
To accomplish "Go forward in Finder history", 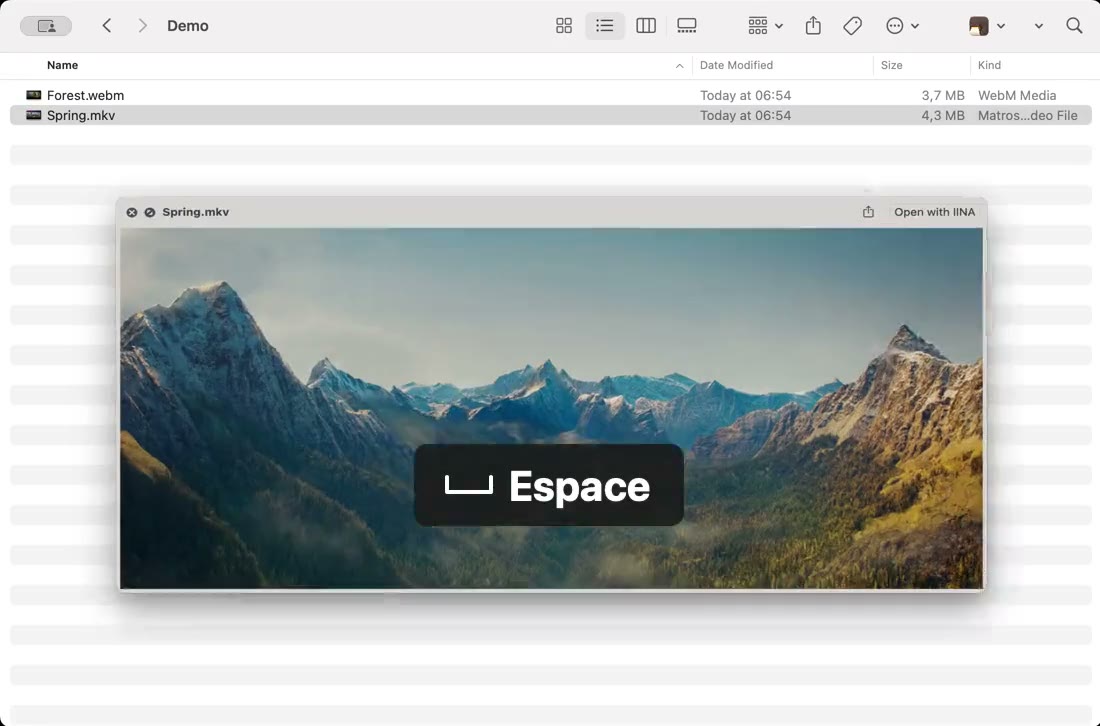I will [142, 26].
